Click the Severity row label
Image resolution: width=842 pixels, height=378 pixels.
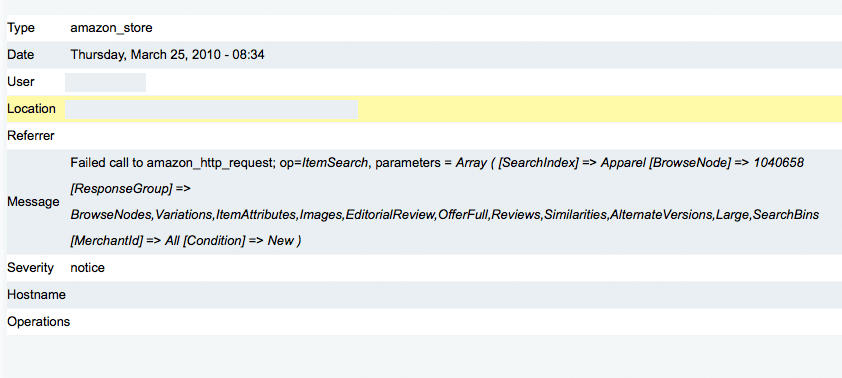31,268
